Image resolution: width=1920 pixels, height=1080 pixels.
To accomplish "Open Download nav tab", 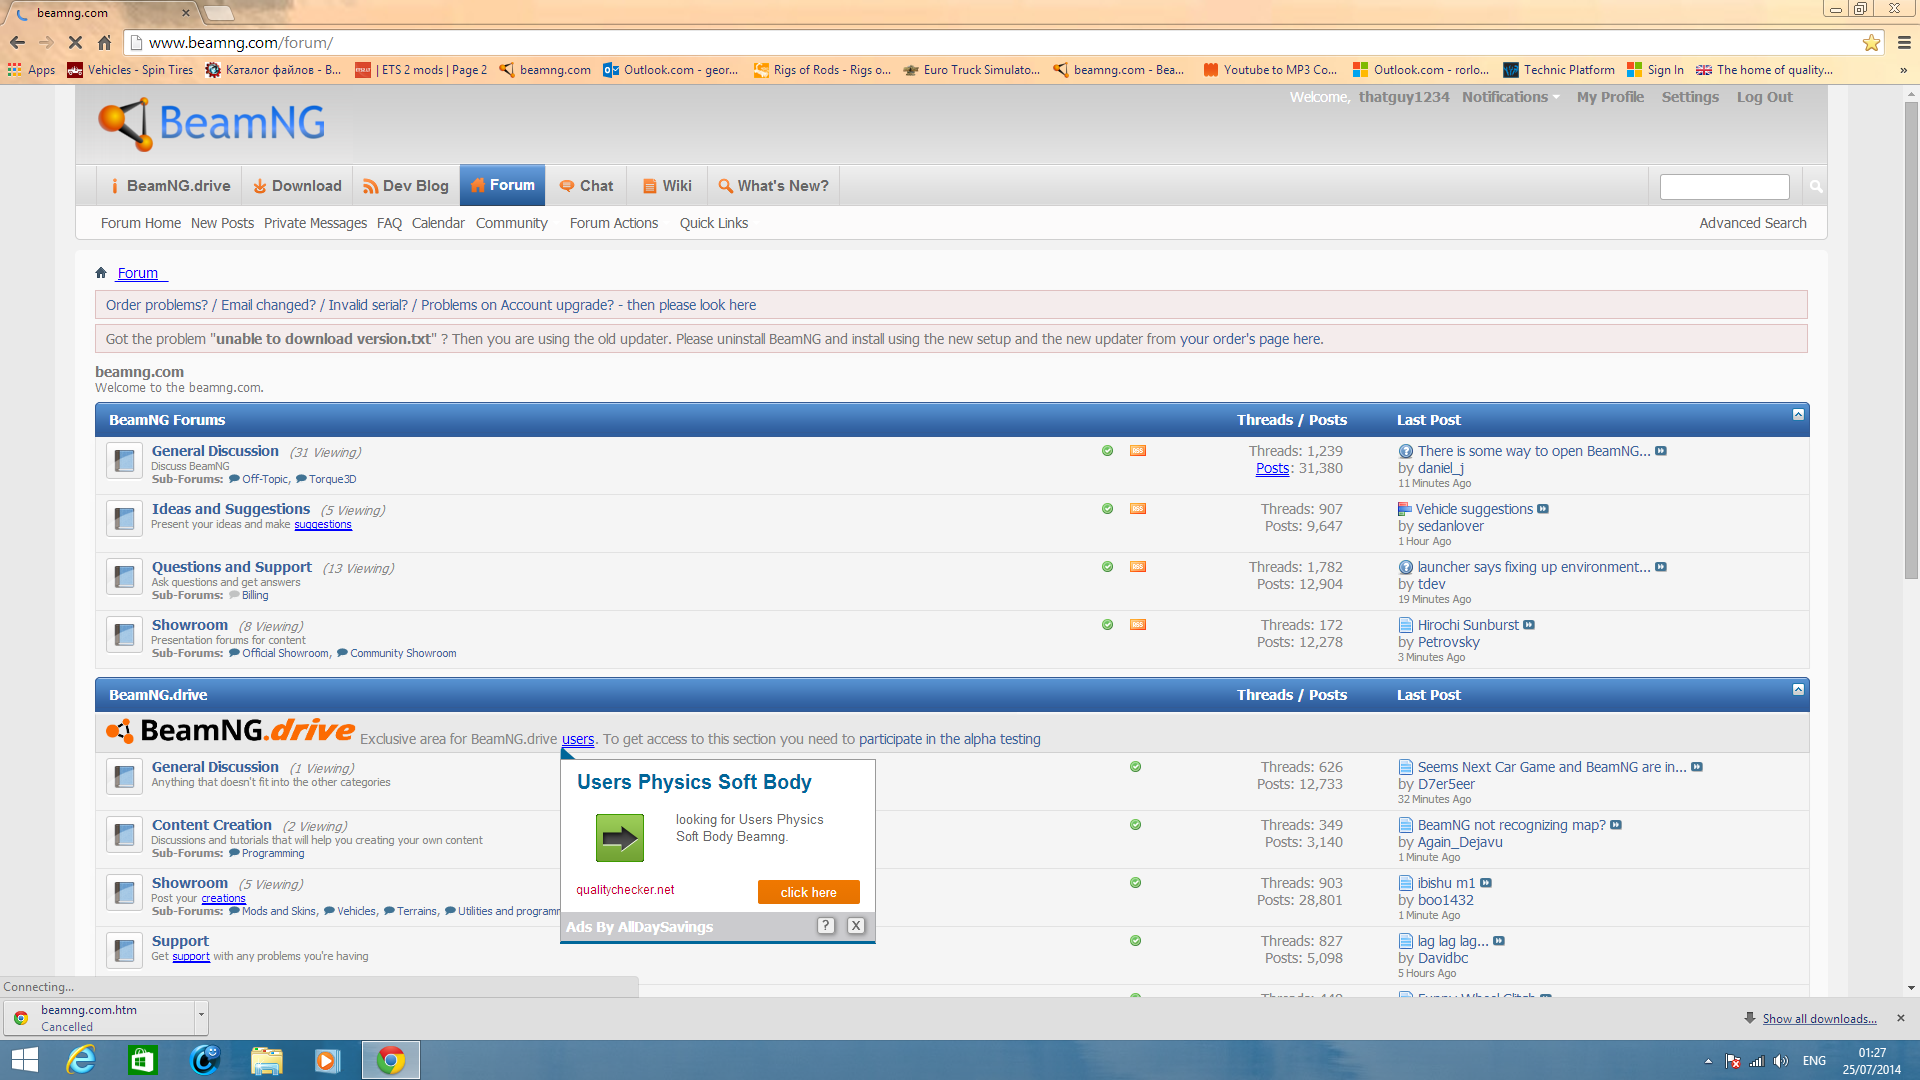I will pos(297,186).
